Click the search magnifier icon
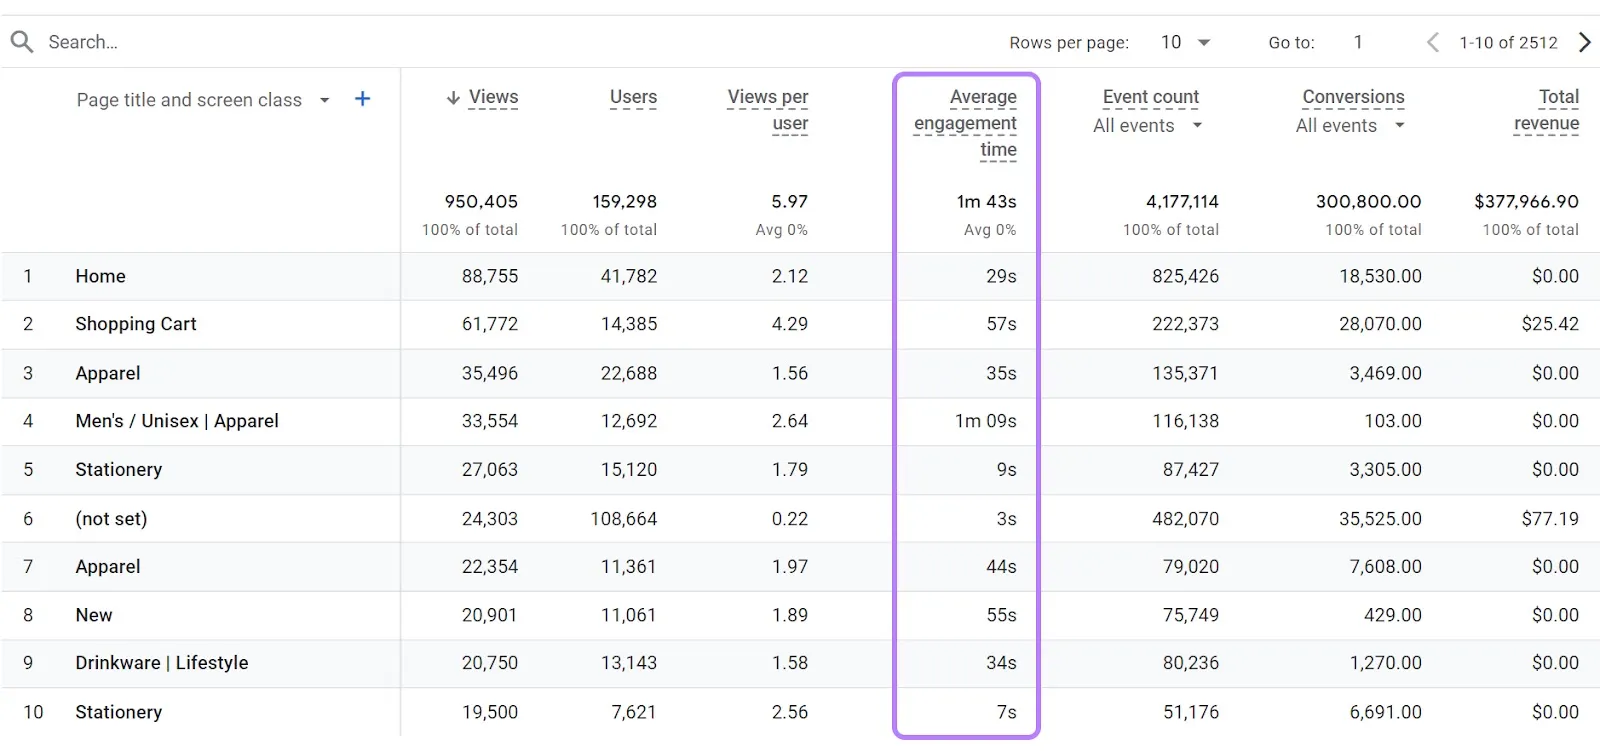The image size is (1600, 751). pyautogui.click(x=22, y=42)
